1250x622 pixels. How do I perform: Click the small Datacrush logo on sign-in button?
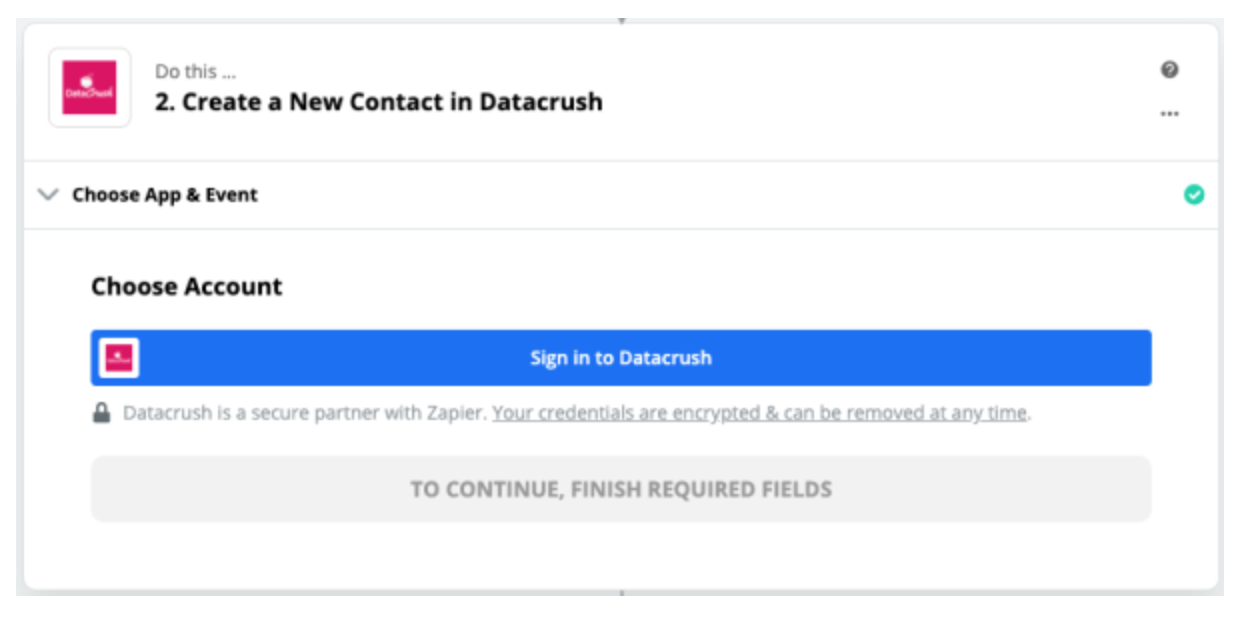coord(120,358)
